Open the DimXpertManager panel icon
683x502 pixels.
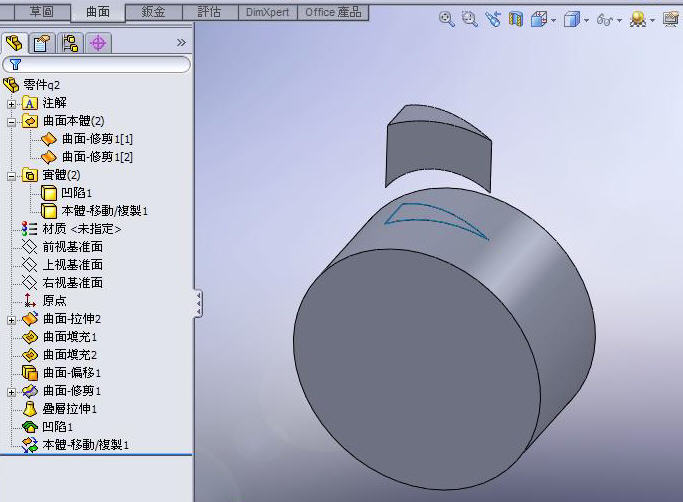tap(98, 43)
